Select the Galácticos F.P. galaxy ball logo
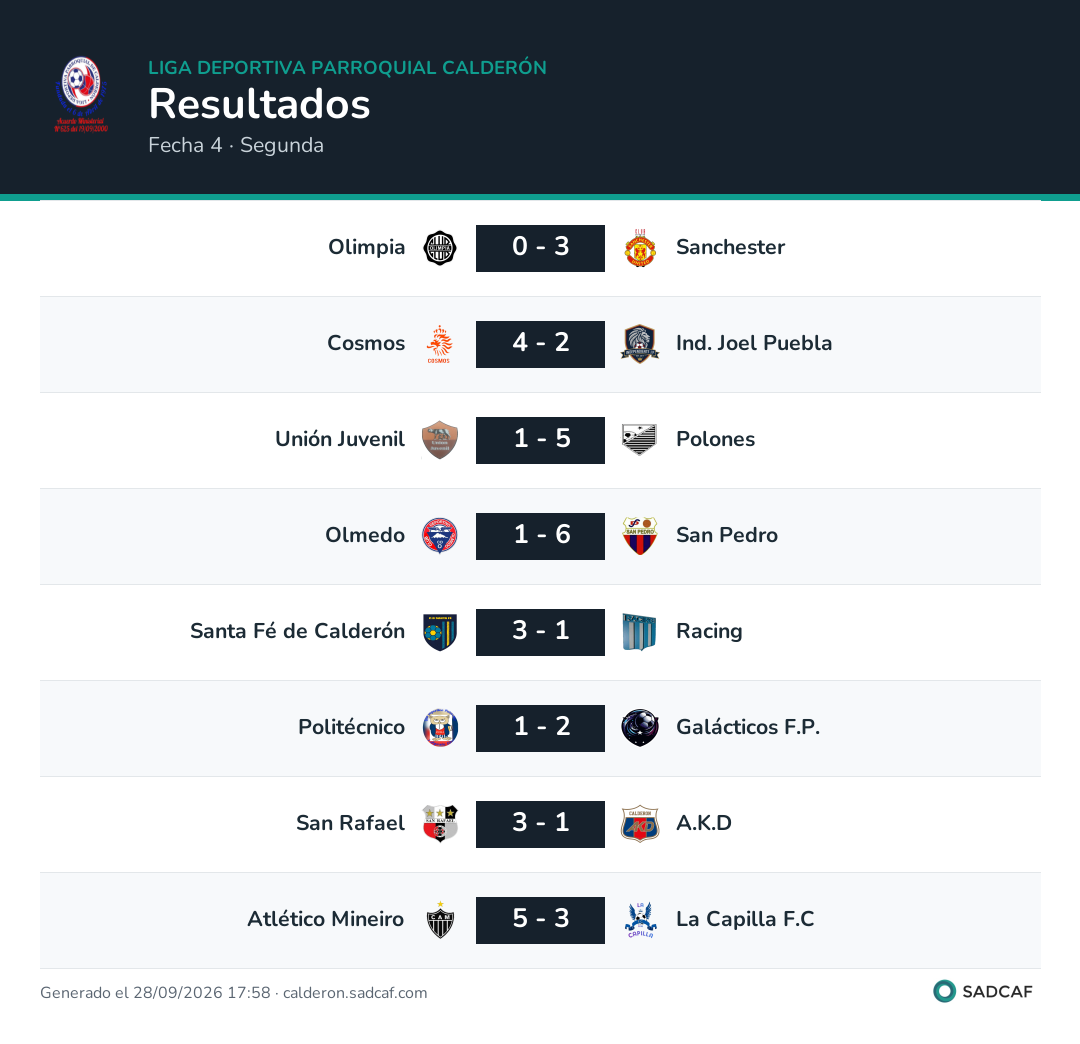 coord(640,728)
